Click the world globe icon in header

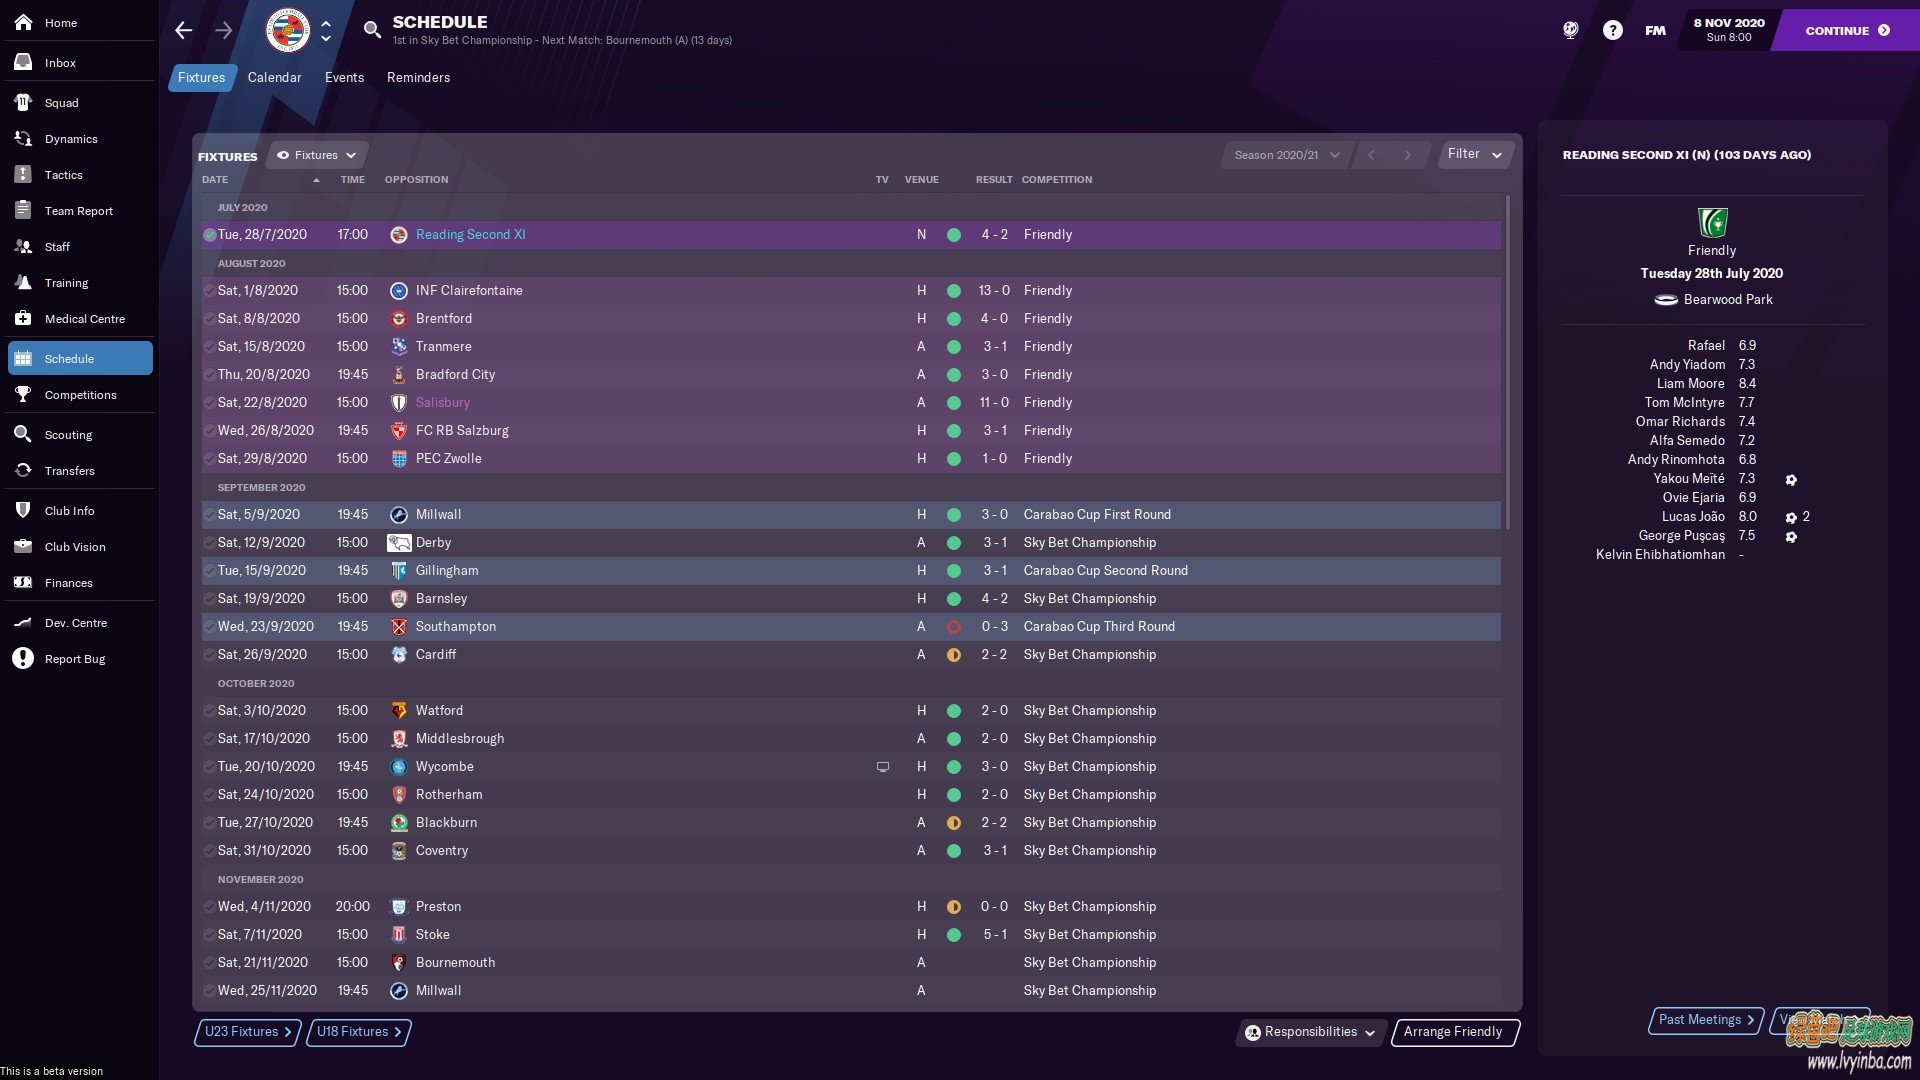coord(1570,30)
